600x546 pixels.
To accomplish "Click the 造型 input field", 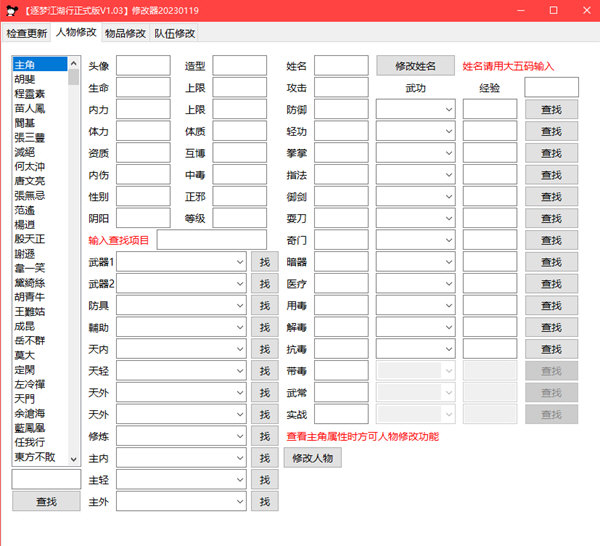I will [x=240, y=65].
